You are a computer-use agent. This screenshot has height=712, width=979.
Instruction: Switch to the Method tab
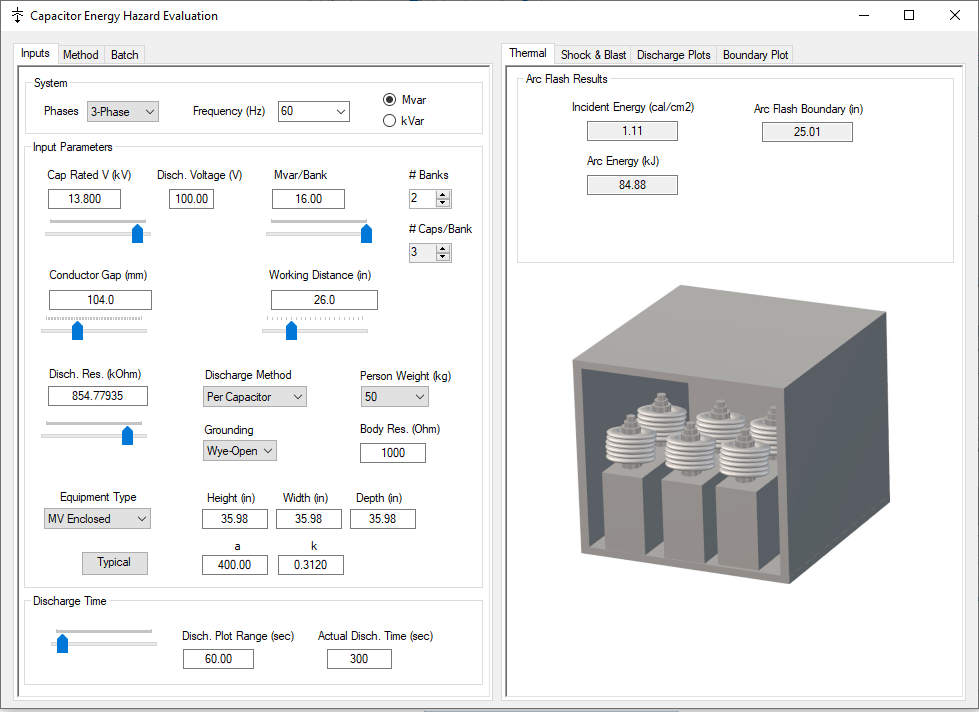(x=80, y=54)
